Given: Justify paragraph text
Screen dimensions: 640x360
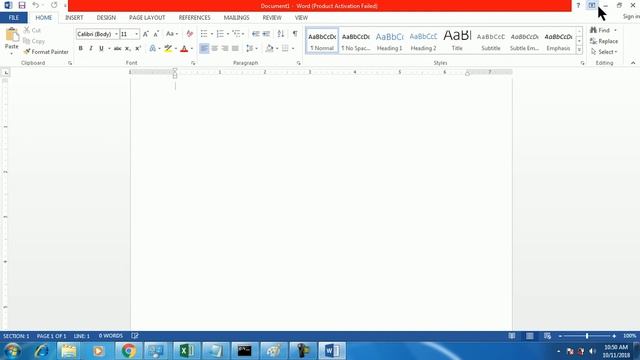Looking at the screenshot, I should pyautogui.click(x=235, y=49).
